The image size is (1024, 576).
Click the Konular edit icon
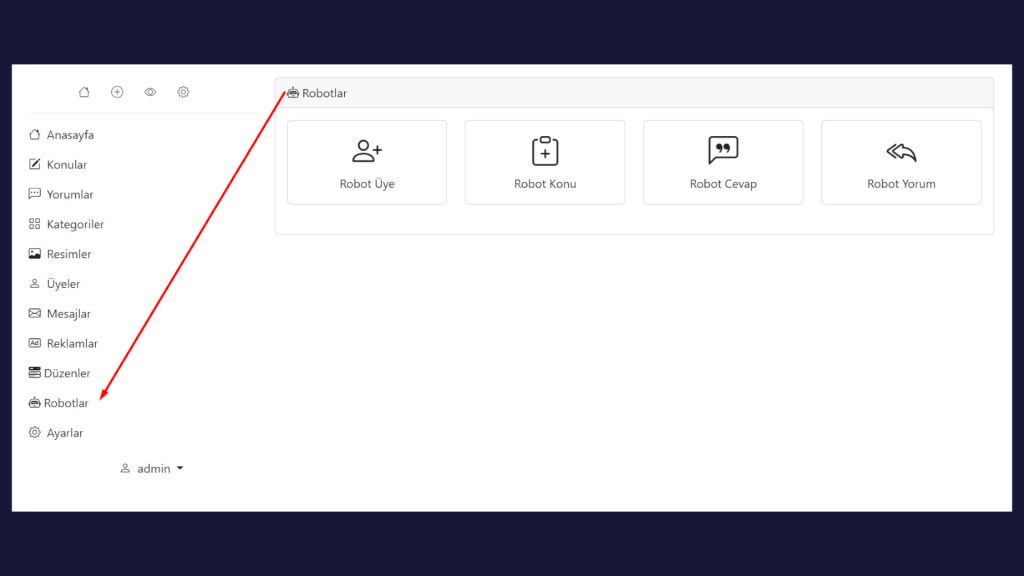pos(35,164)
